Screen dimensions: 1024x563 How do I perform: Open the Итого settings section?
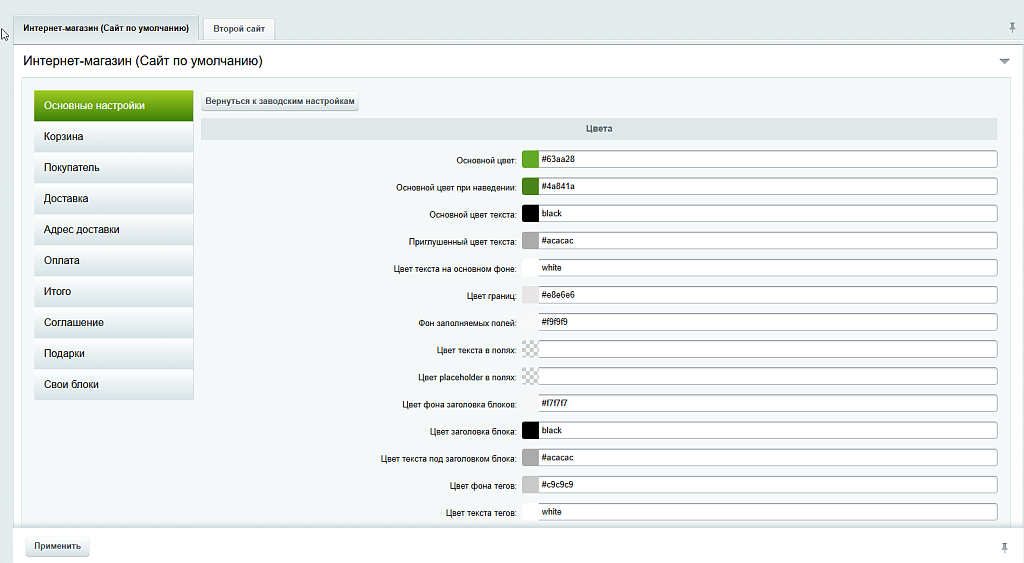point(114,292)
